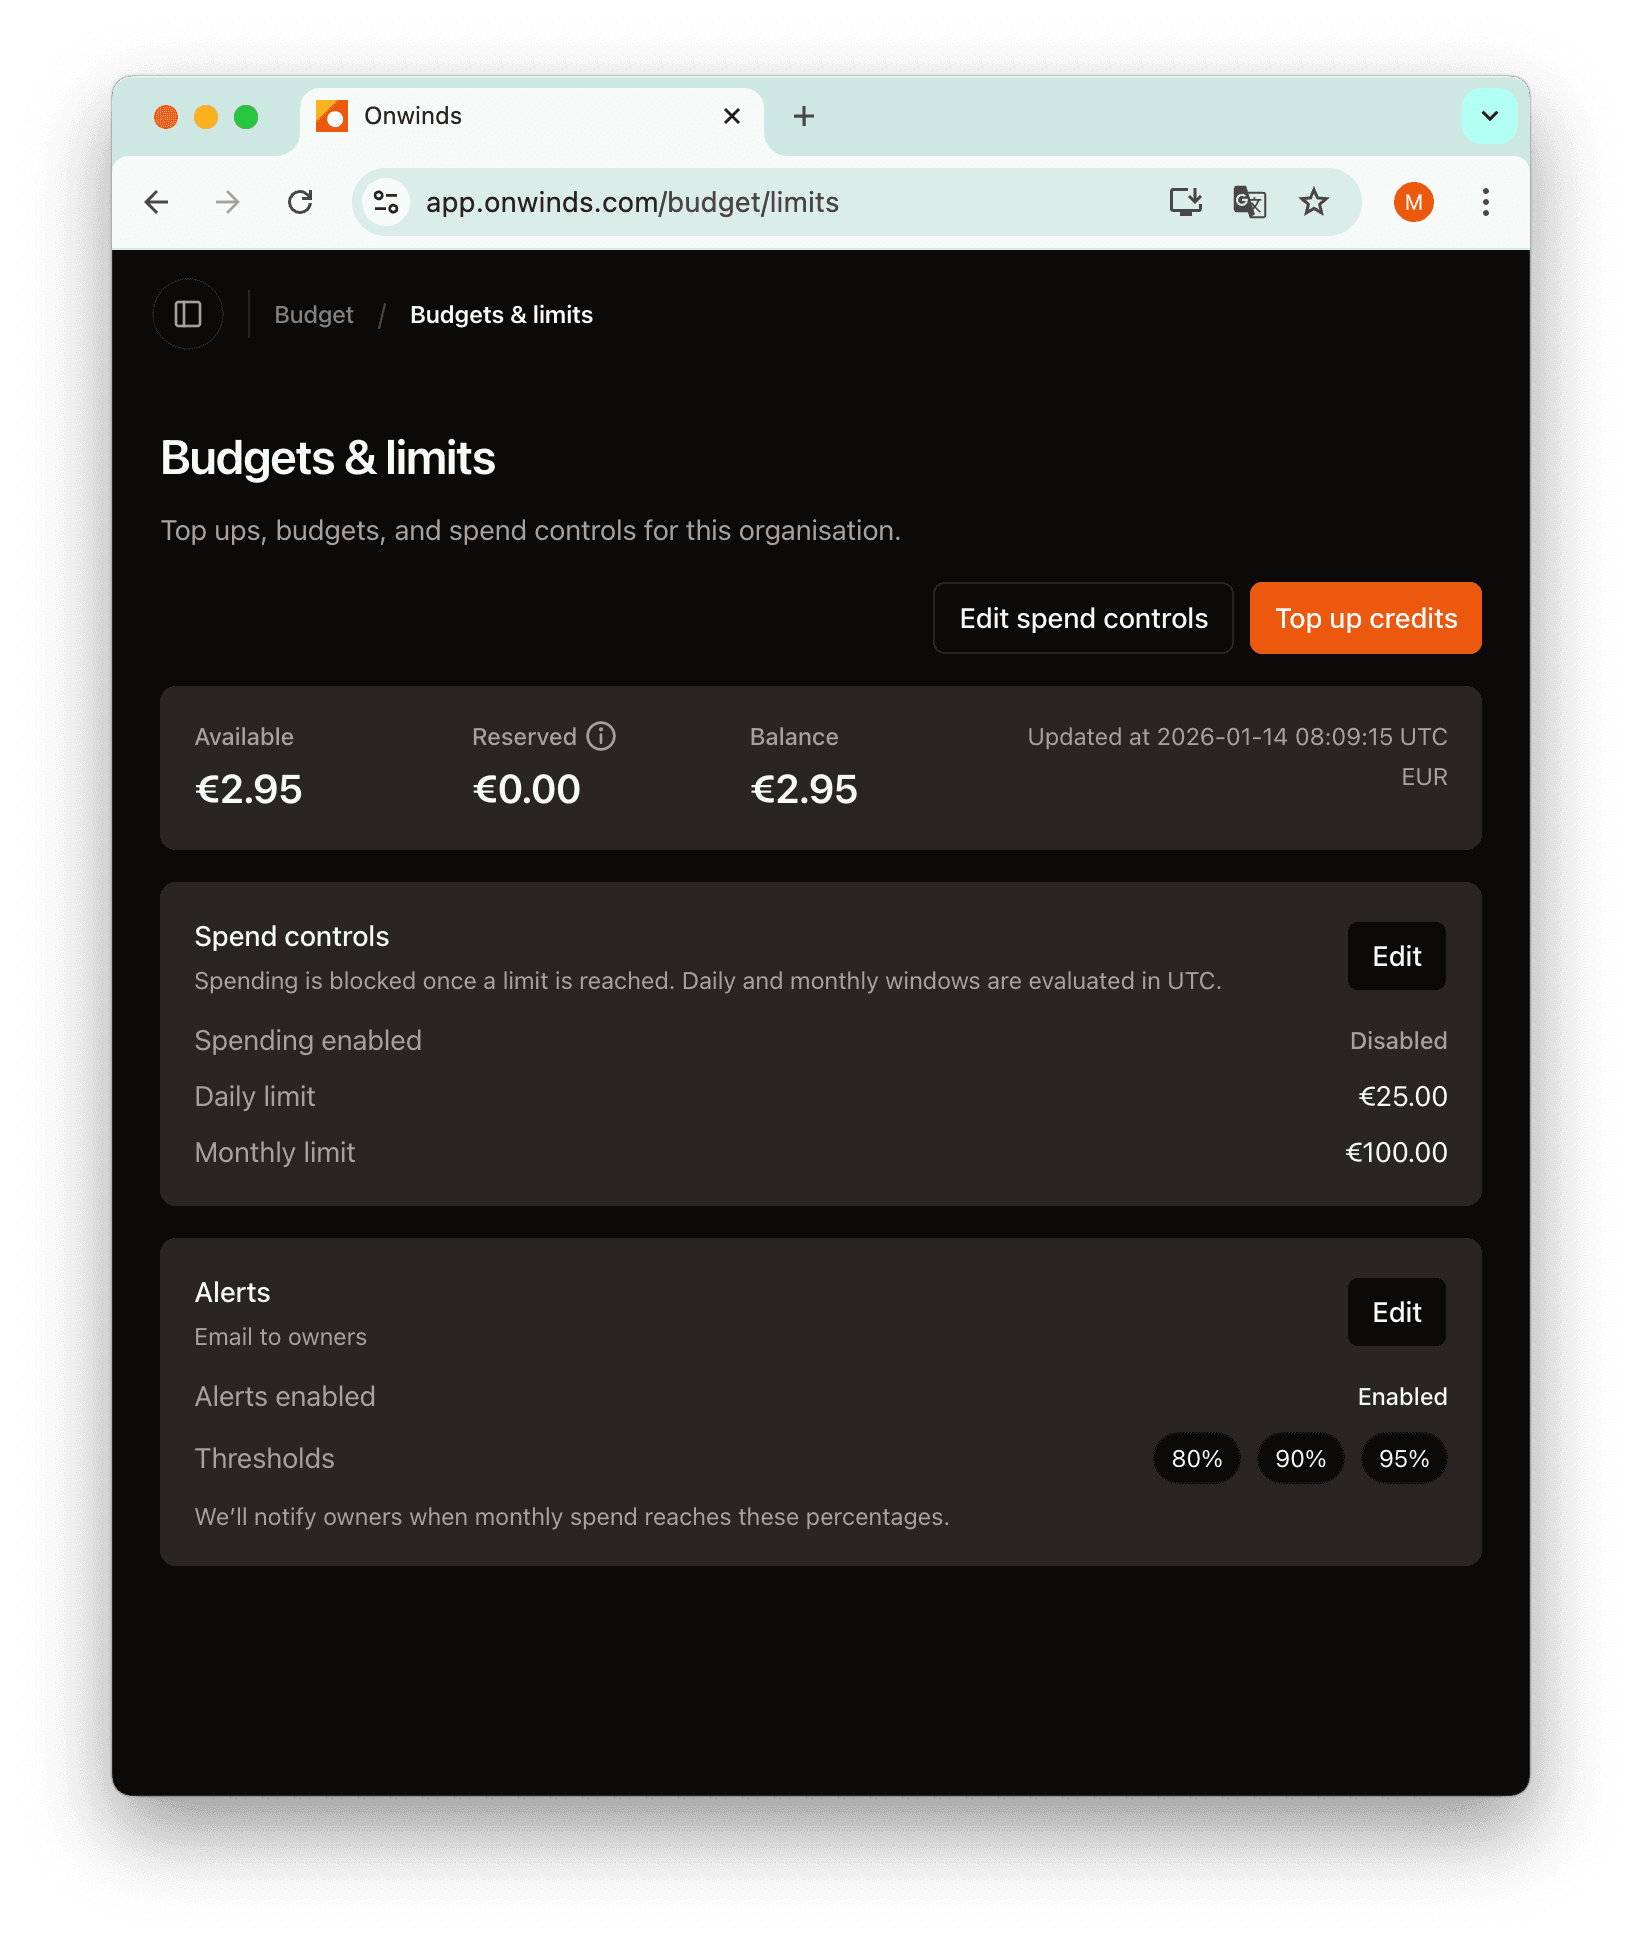This screenshot has height=1944, width=1642.
Task: Bookmark the page with the star icon
Action: pyautogui.click(x=1313, y=202)
